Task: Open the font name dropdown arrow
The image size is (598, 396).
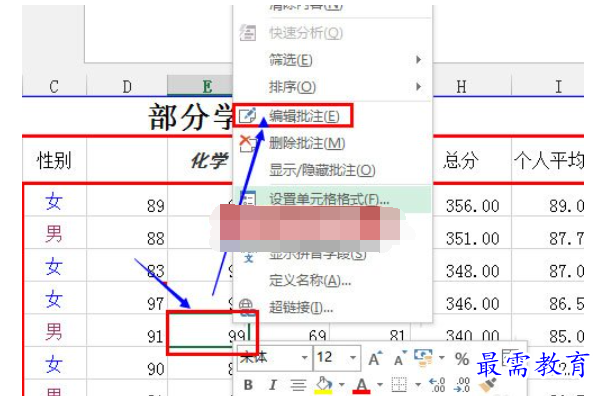Action: point(304,358)
